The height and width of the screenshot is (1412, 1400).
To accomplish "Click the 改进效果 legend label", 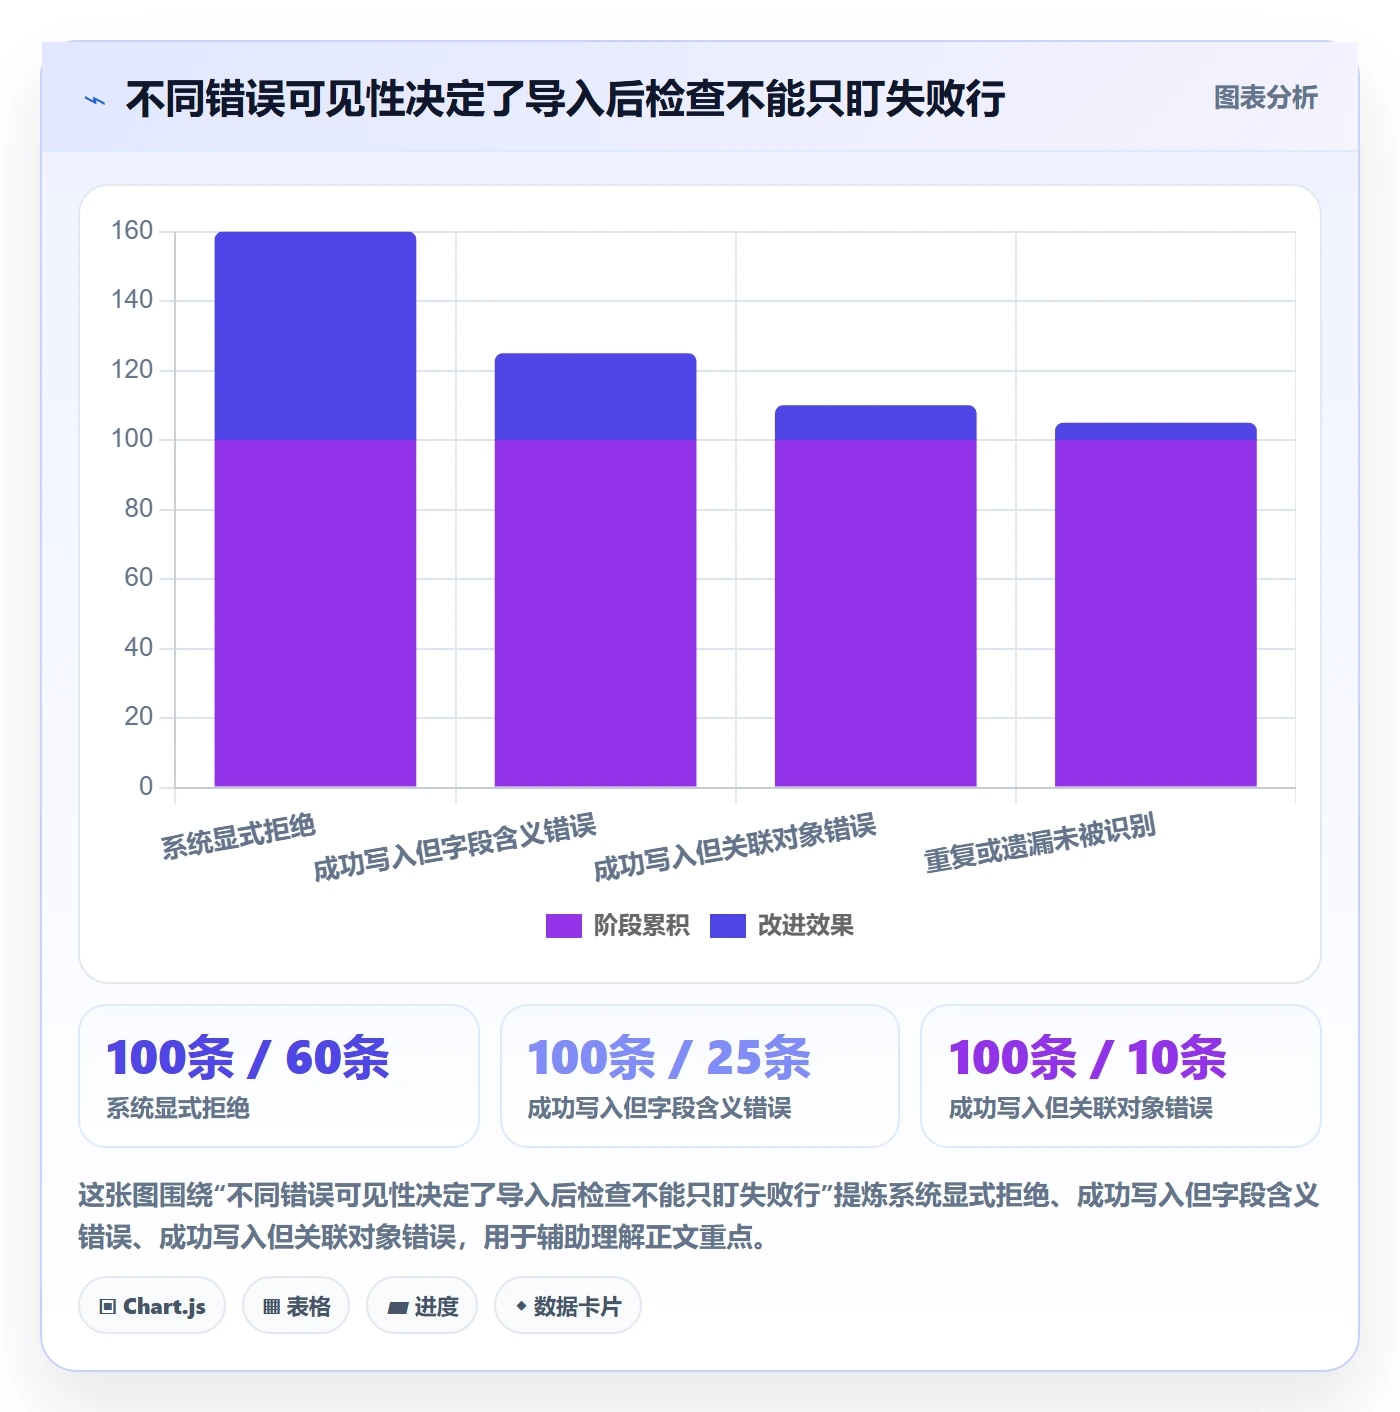I will tap(805, 926).
